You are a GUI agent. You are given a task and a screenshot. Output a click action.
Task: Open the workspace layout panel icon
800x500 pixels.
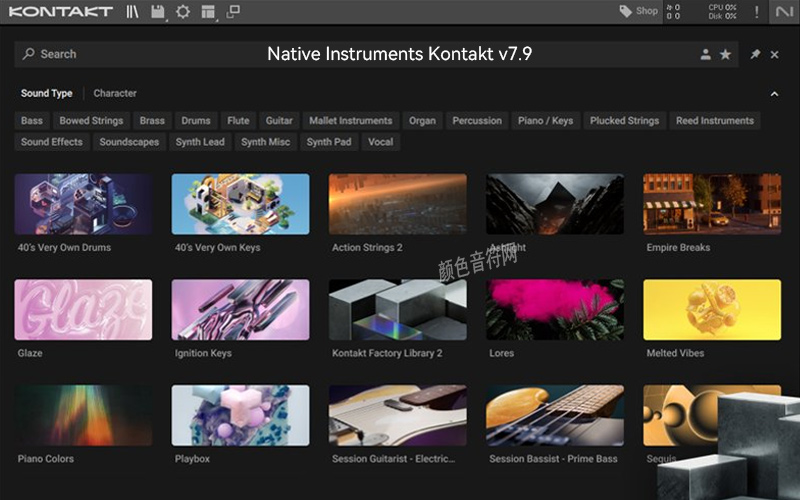(208, 11)
